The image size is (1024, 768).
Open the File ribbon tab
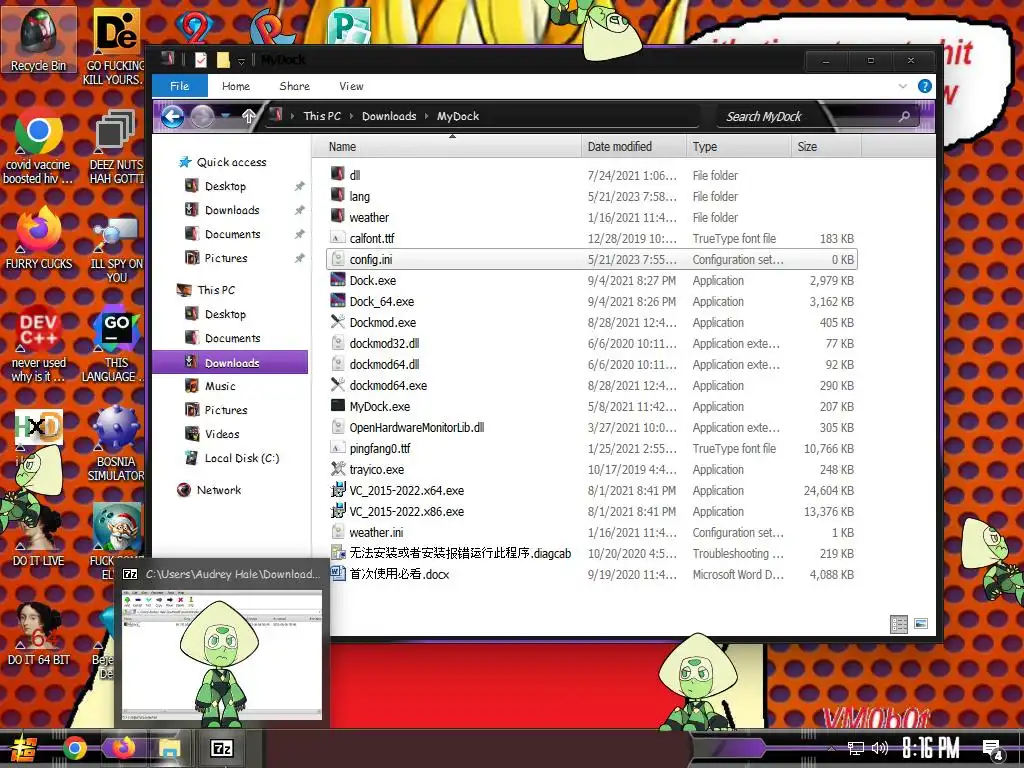pos(180,86)
